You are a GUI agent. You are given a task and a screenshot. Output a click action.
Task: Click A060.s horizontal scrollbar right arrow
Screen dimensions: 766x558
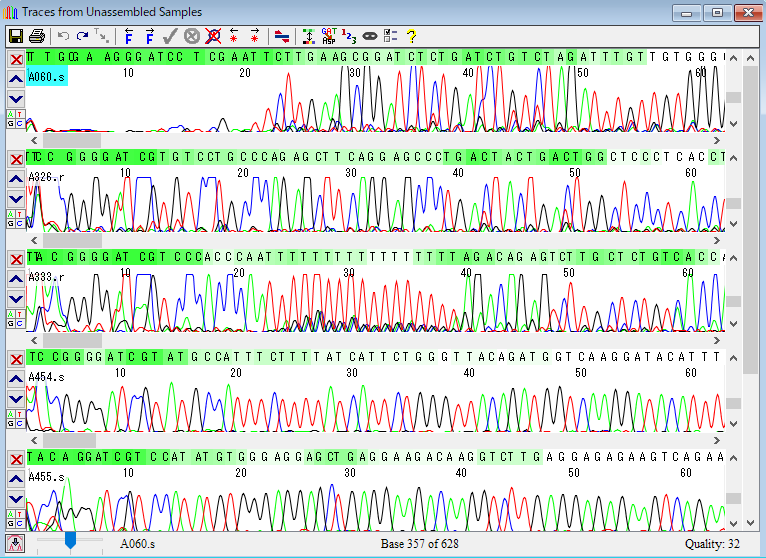click(717, 140)
